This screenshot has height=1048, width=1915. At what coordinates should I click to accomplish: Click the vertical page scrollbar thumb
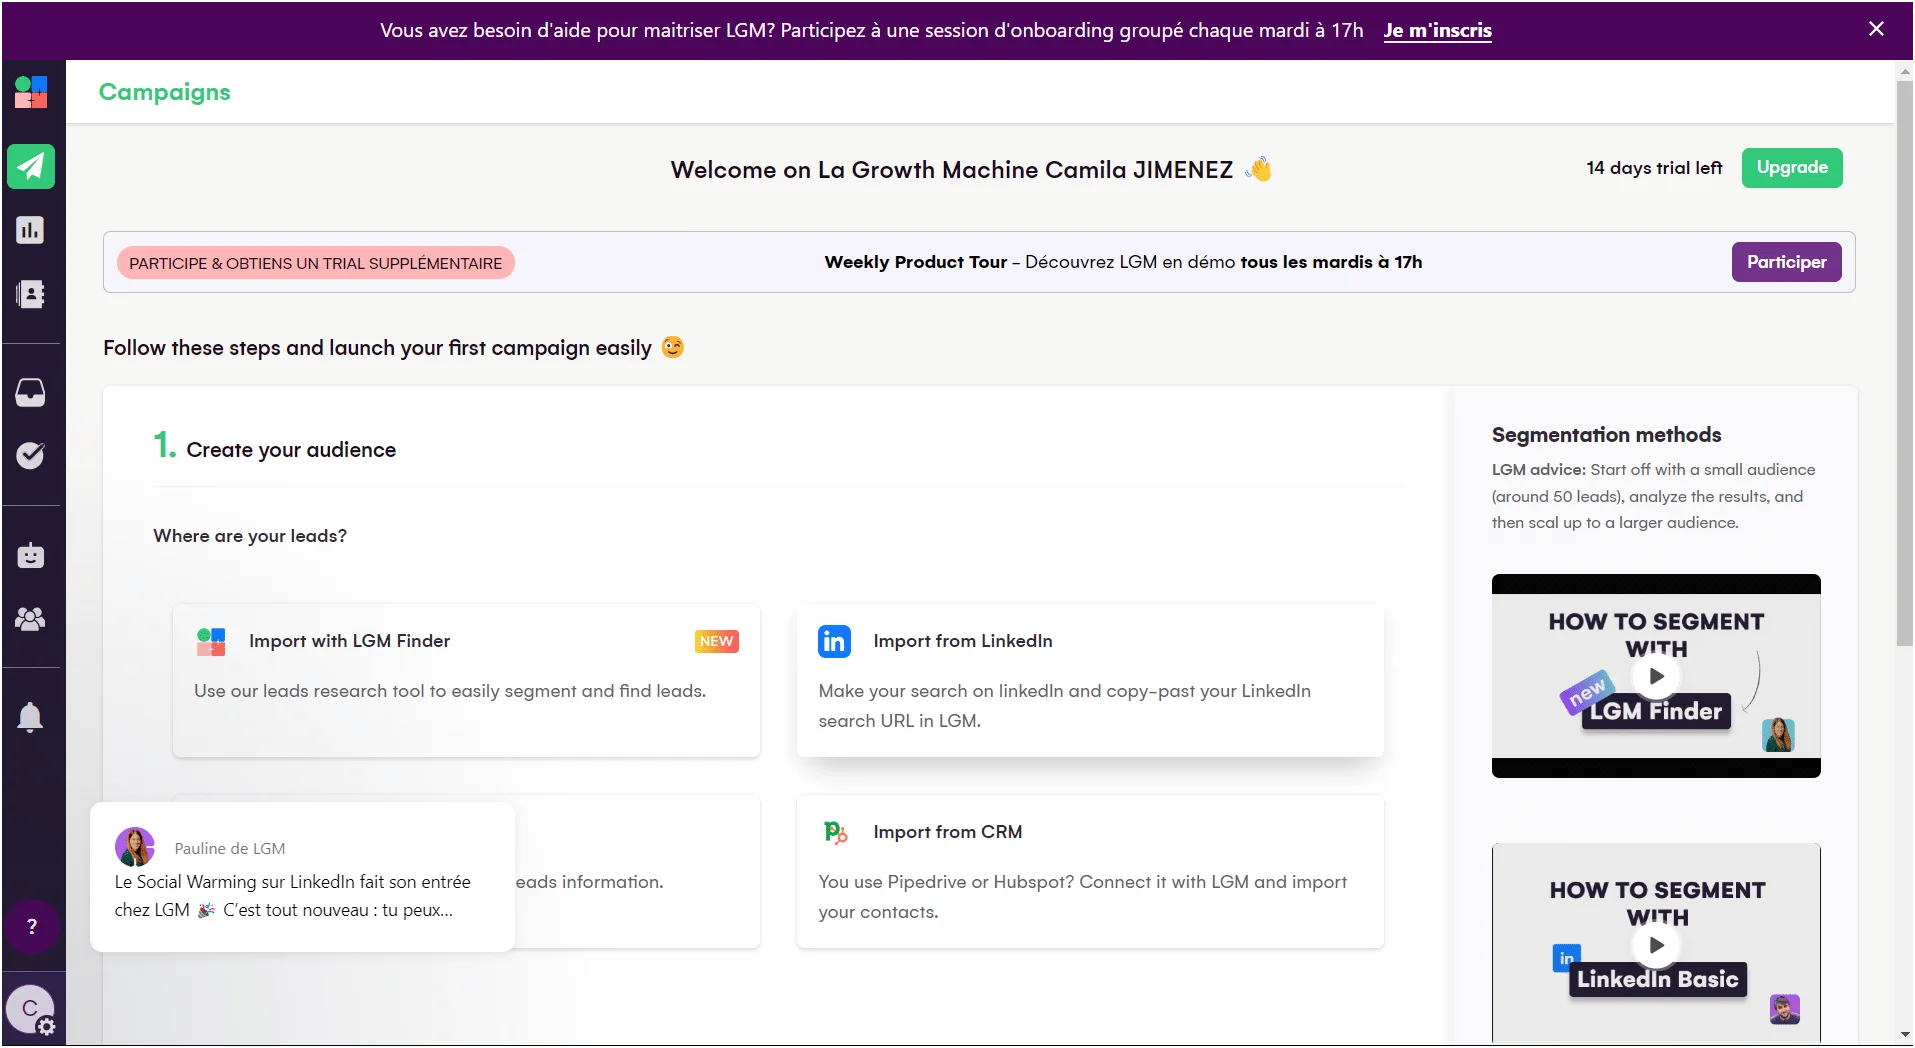click(1904, 363)
